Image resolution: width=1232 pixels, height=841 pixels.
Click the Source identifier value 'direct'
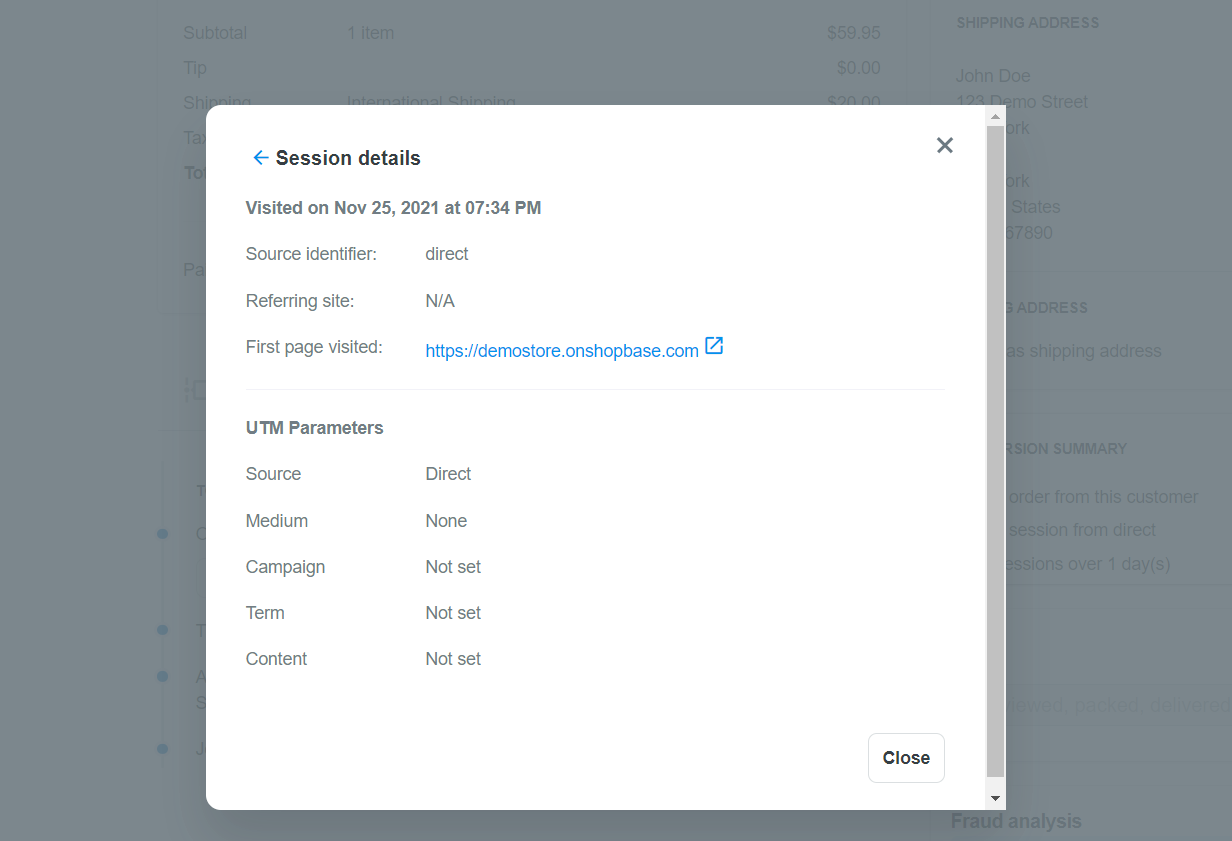[x=447, y=254]
